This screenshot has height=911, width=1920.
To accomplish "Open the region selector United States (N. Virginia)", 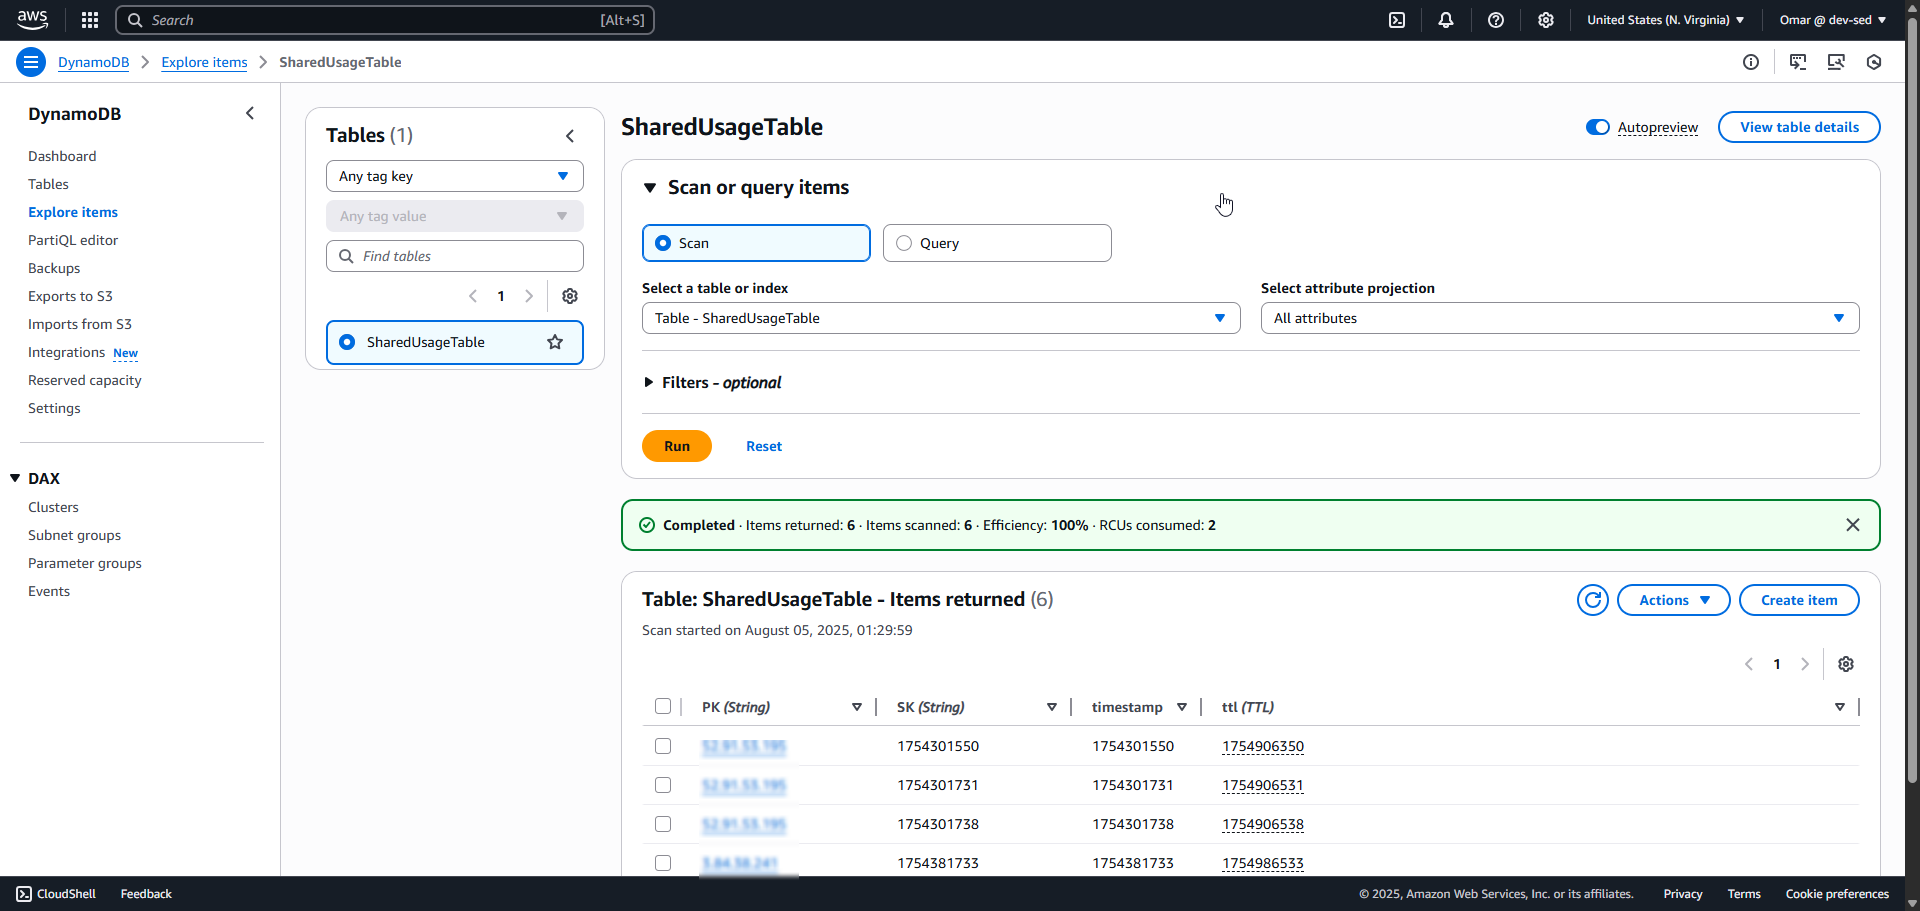I will (1666, 20).
